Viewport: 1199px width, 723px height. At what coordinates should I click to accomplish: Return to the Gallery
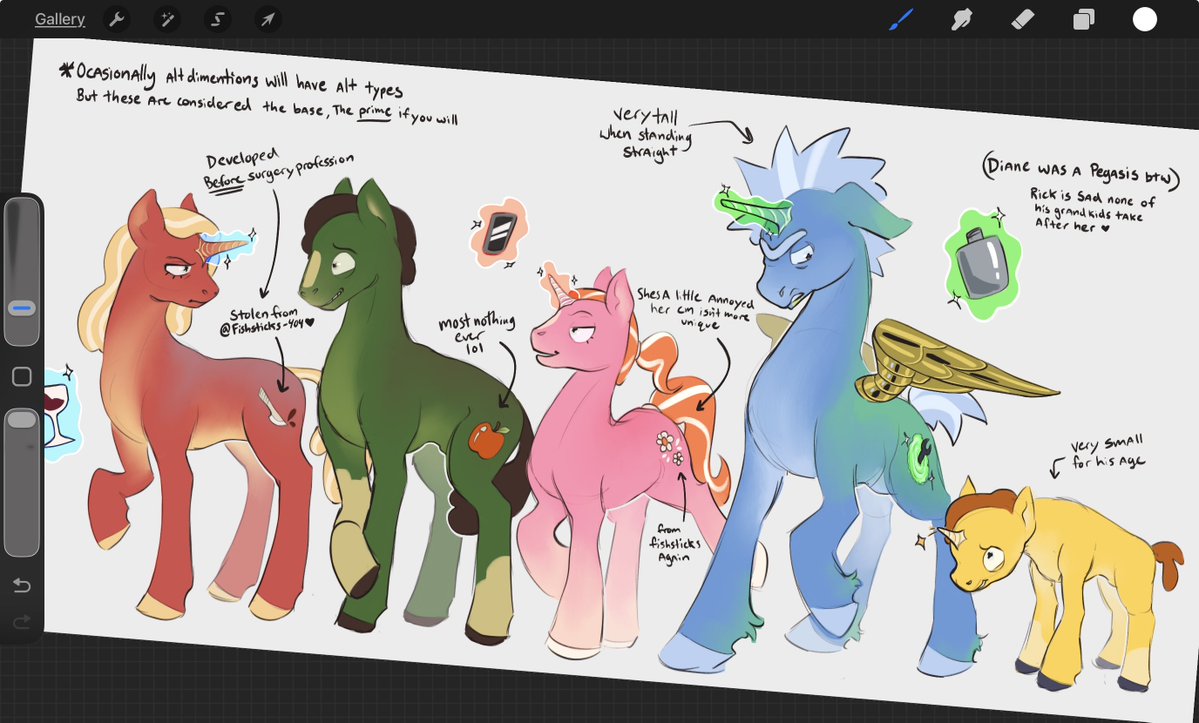(60, 19)
